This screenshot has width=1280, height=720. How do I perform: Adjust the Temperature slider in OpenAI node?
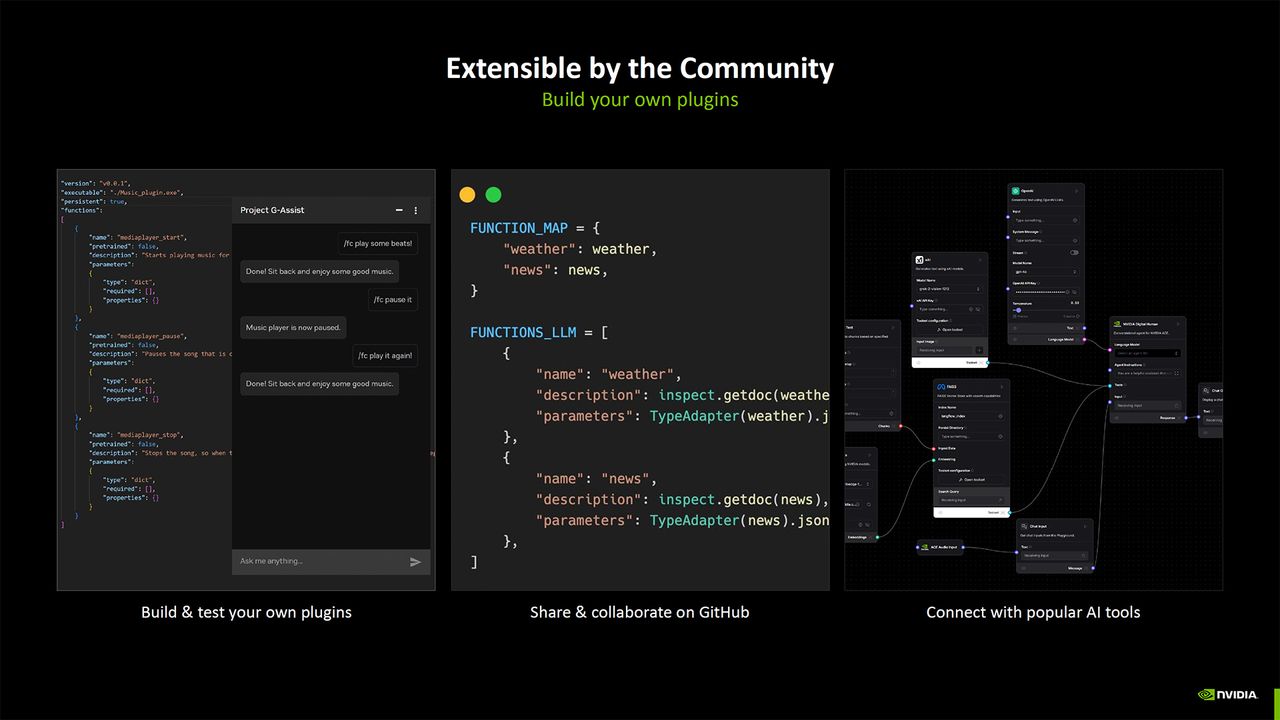pyautogui.click(x=1018, y=310)
